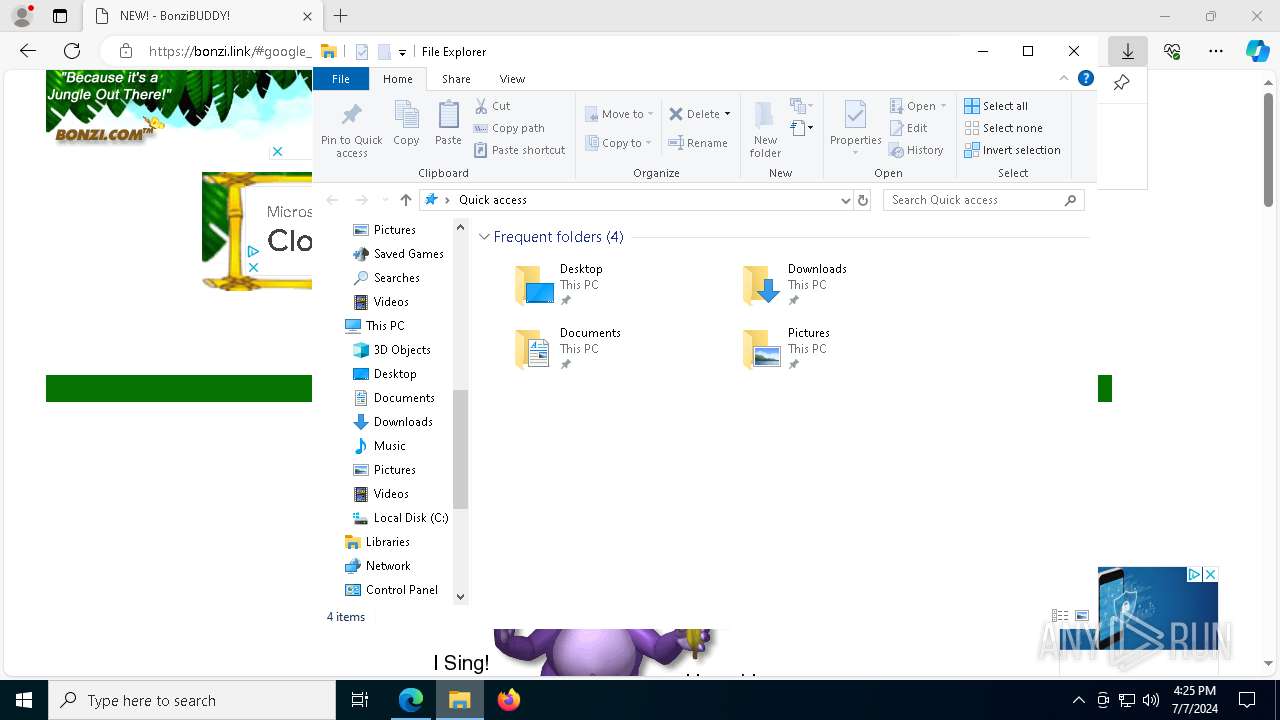This screenshot has width=1280, height=720.
Task: Open Edge Copilot sidebar icon
Action: click(1257, 51)
